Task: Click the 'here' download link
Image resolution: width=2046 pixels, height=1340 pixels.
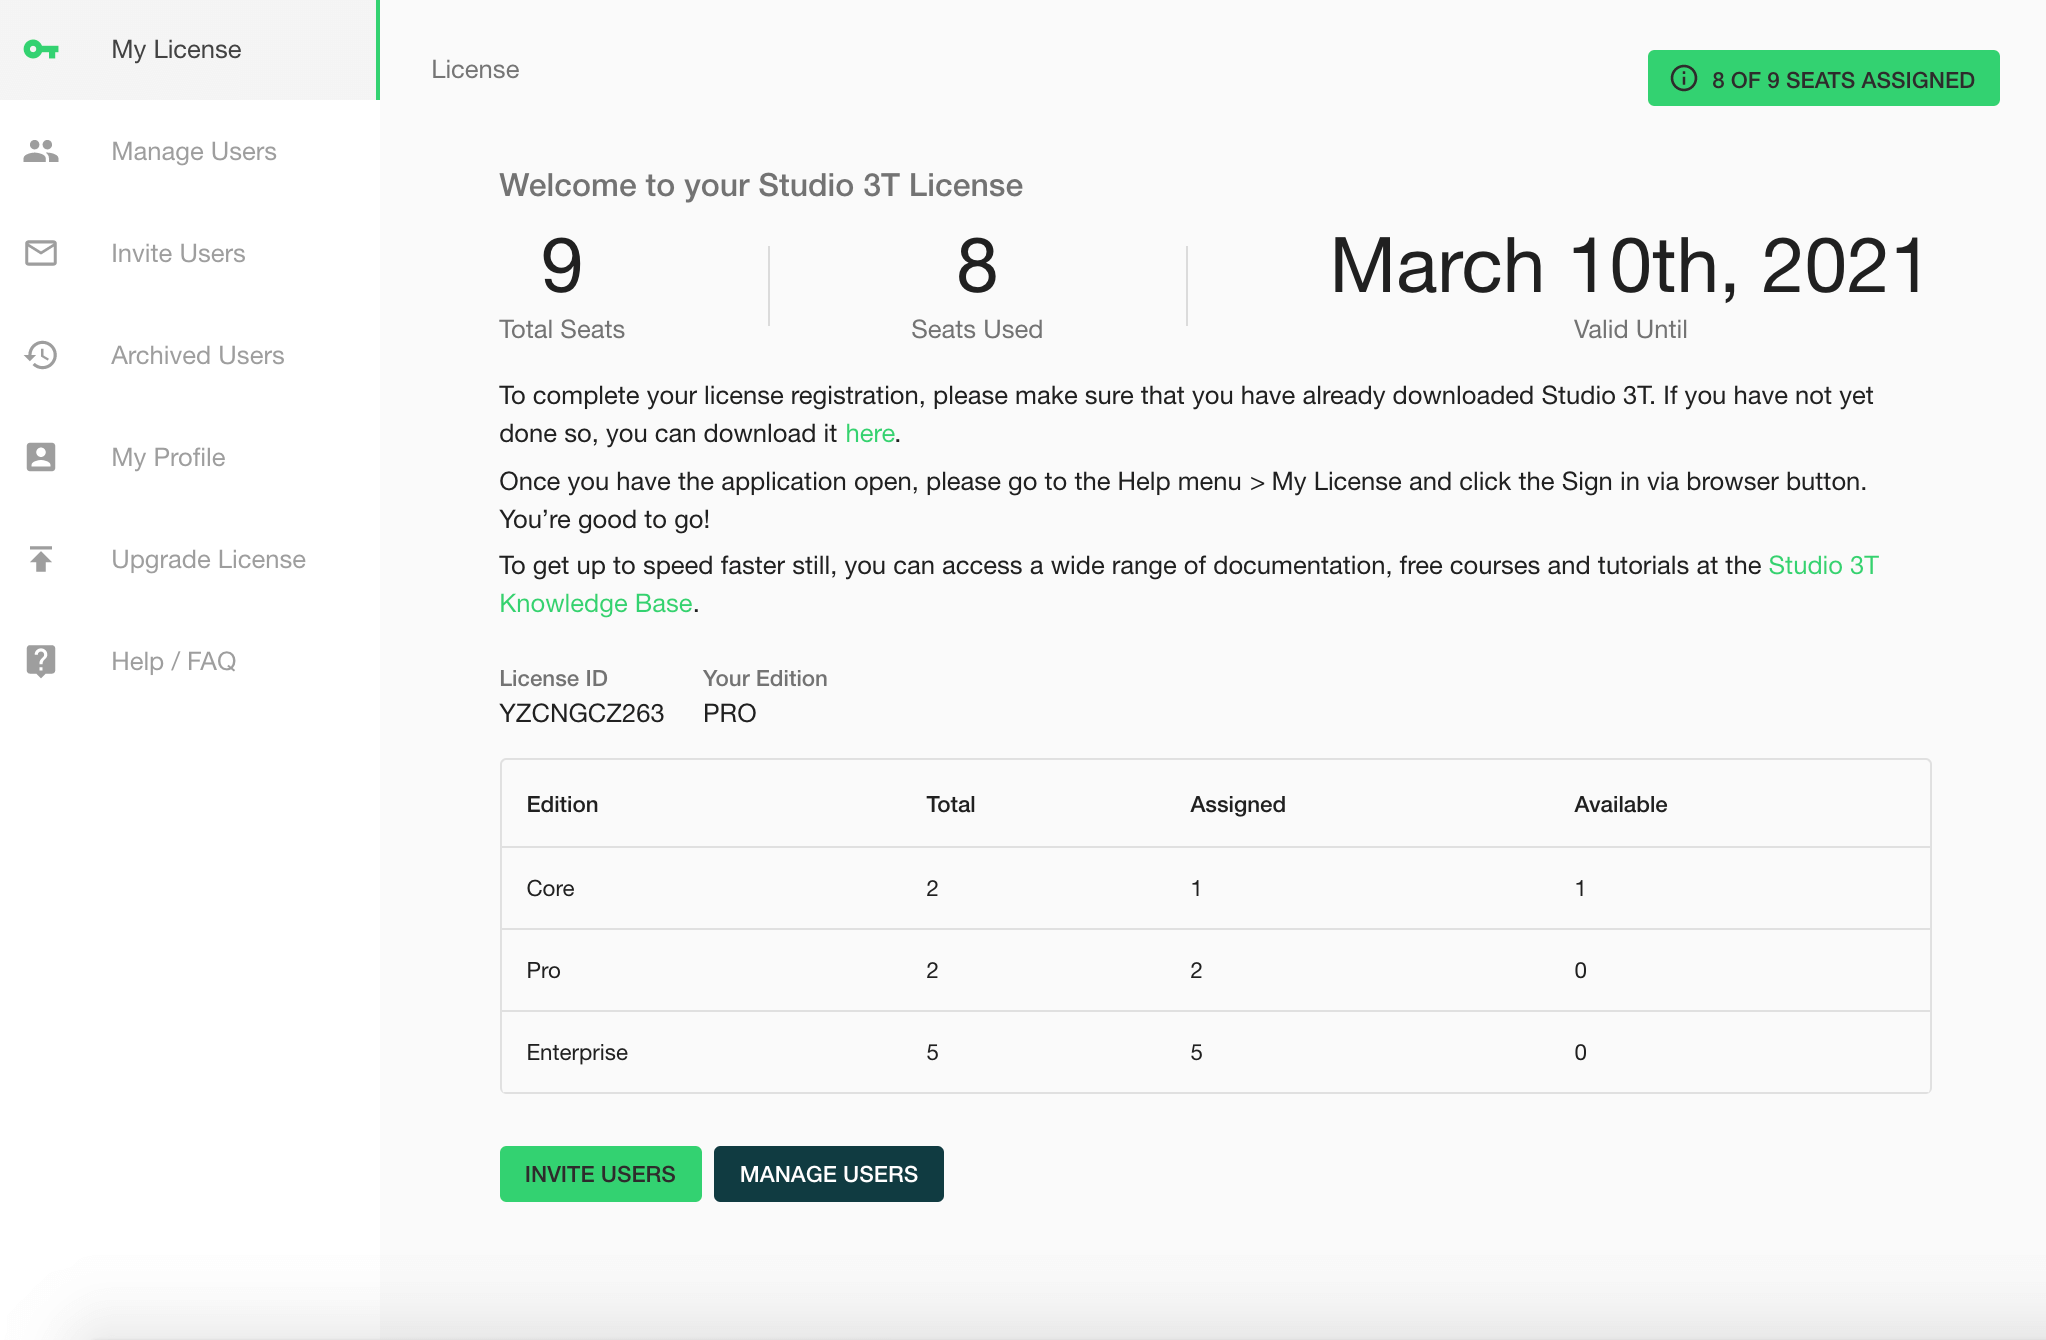Action: (869, 433)
